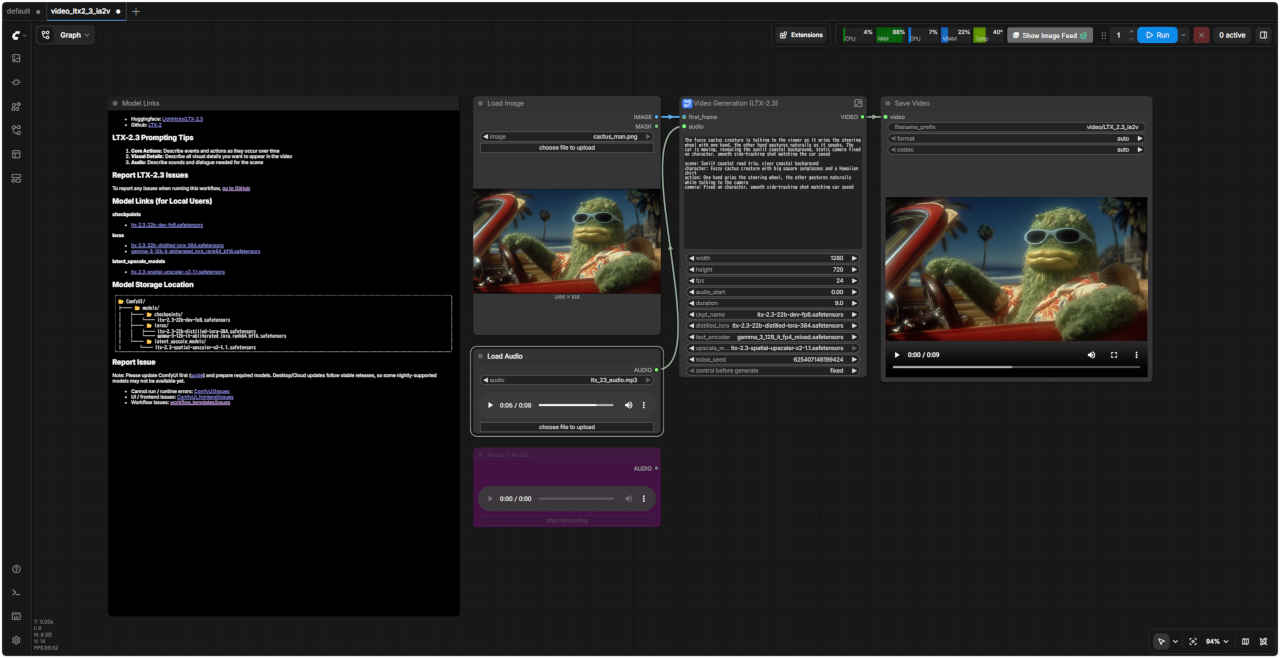Toggle the minimap icon in bottom toolbar
Viewport: 1280px width, 658px height.
(x=1245, y=641)
